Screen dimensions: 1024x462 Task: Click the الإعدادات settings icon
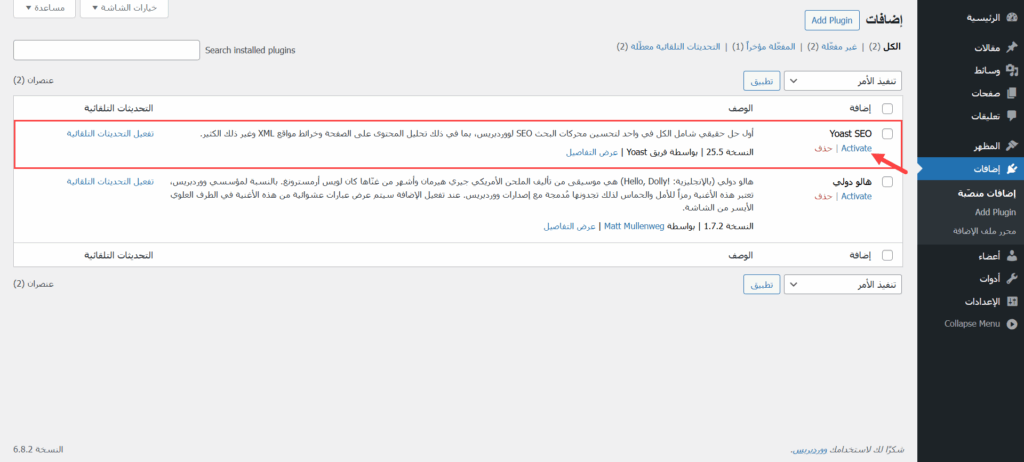coord(1012,301)
